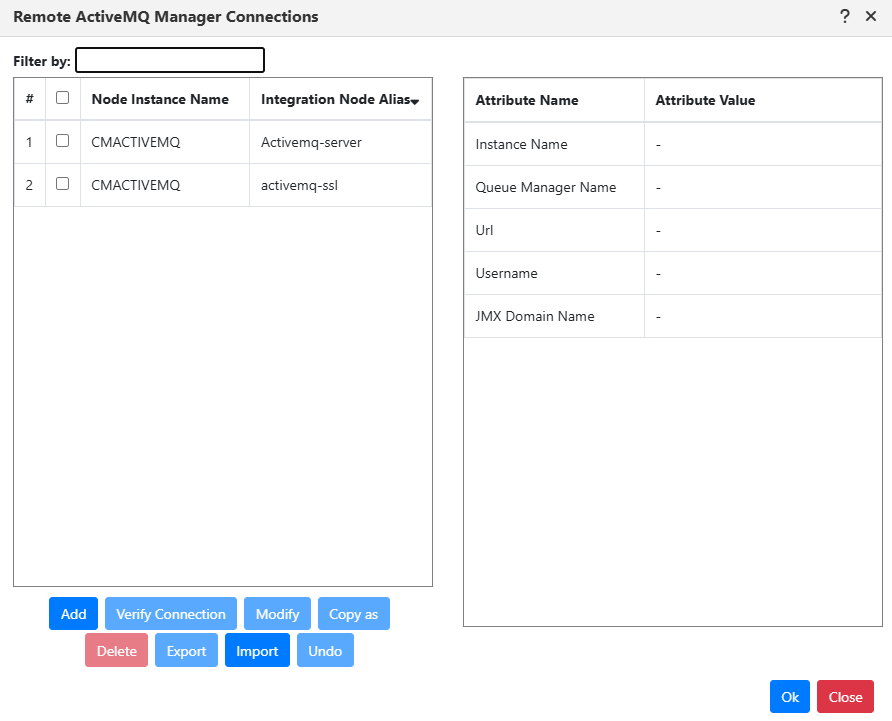
Task: Sort by Node Instance Name header
Action: (160, 100)
